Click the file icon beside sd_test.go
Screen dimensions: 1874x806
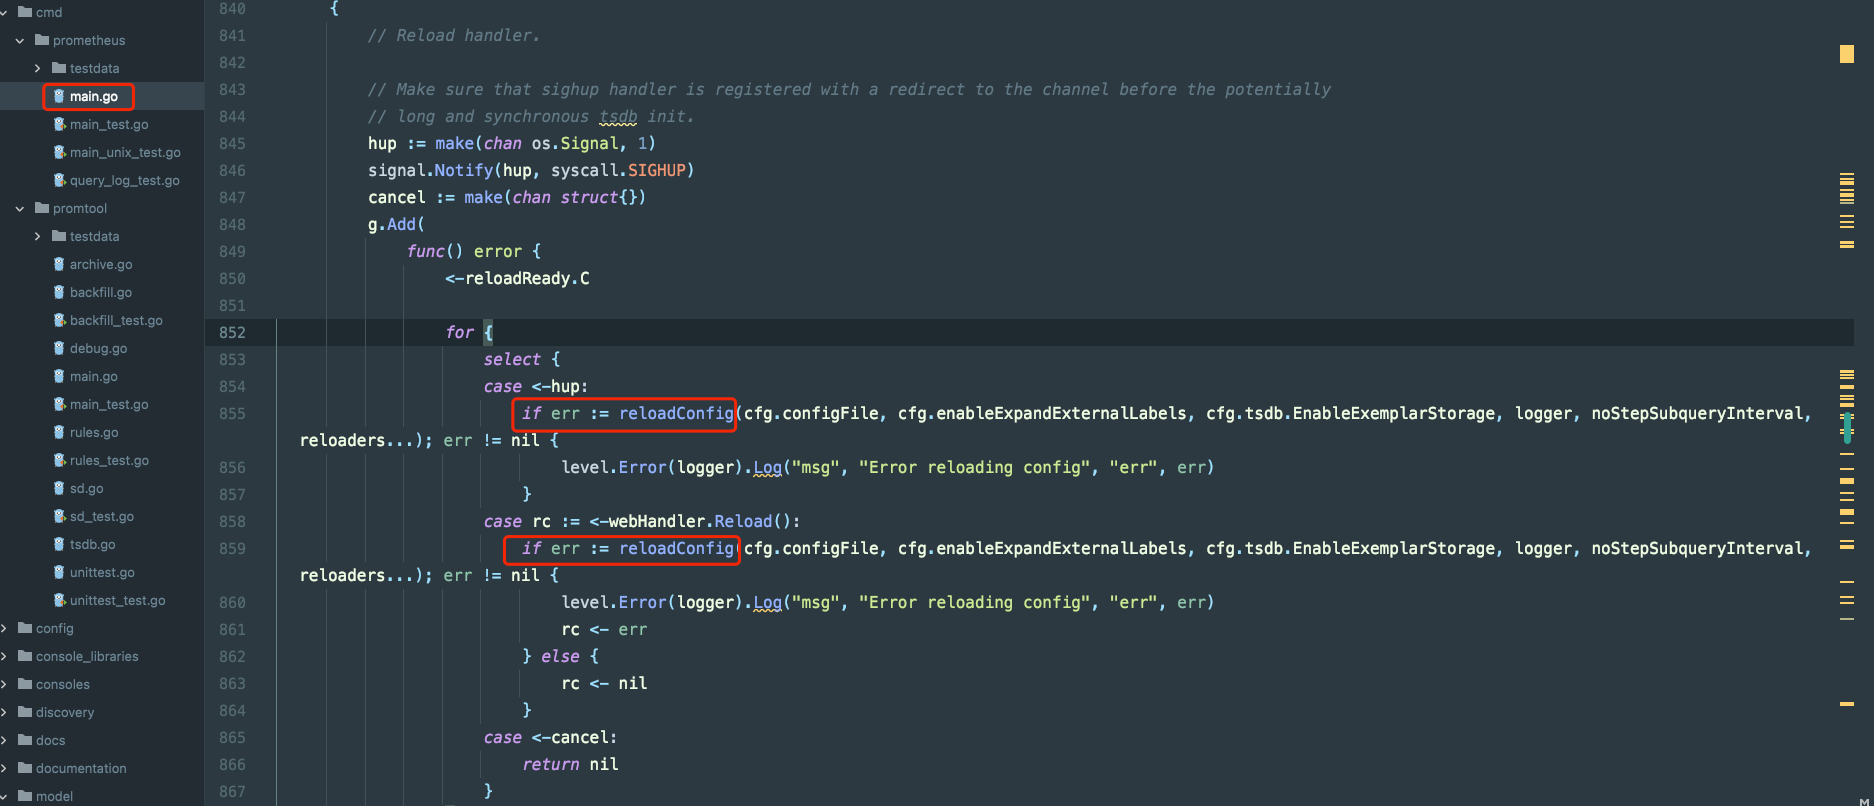pyautogui.click(x=59, y=516)
